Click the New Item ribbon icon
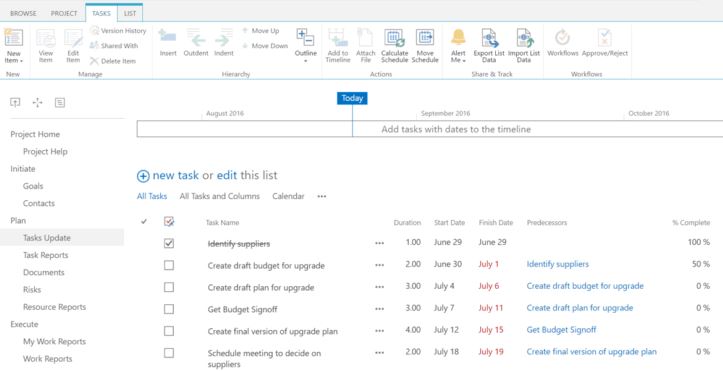 click(14, 38)
